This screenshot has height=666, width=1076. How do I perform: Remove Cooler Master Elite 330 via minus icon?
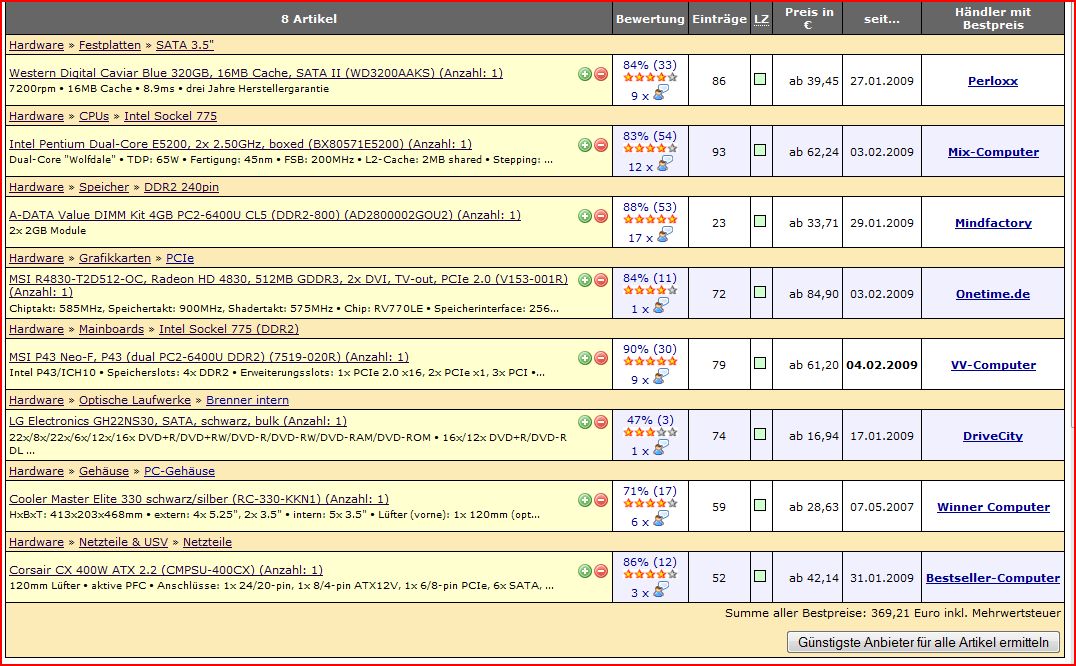[x=601, y=500]
